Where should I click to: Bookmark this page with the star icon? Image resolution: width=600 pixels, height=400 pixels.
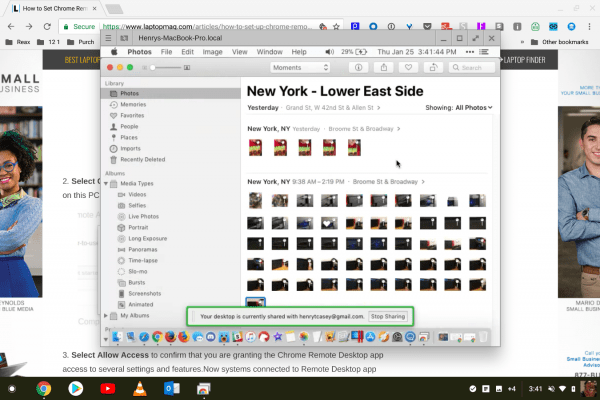(x=336, y=26)
